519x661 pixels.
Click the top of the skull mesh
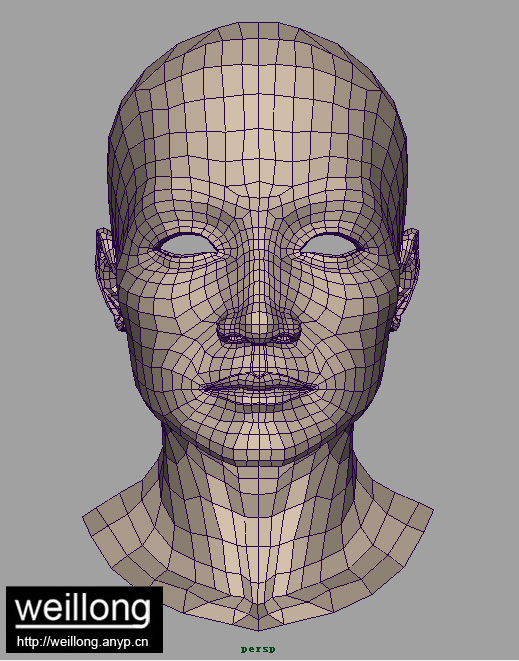coord(258,30)
